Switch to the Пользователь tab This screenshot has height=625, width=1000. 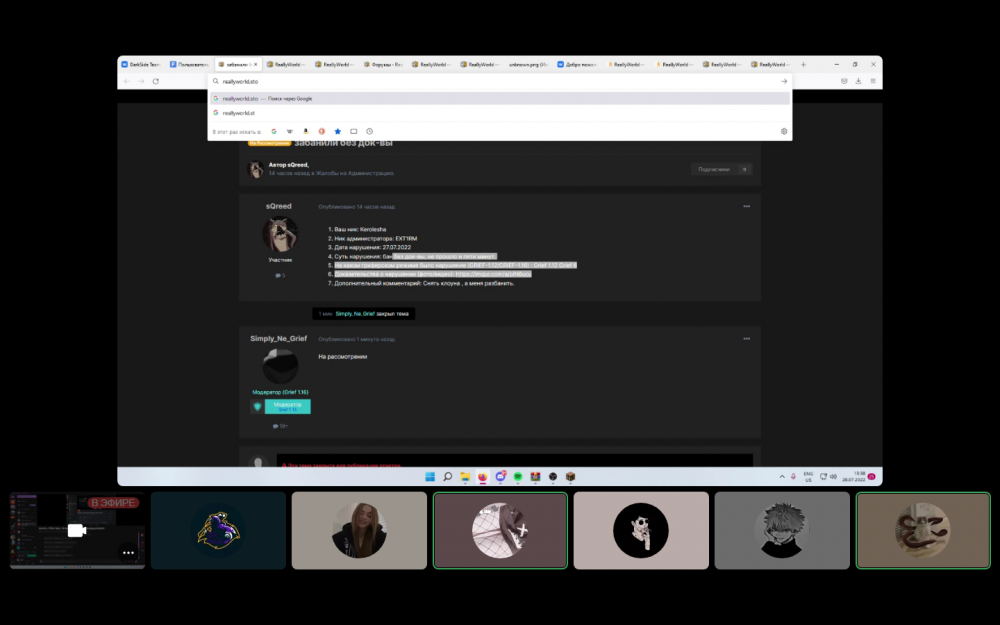click(x=189, y=64)
